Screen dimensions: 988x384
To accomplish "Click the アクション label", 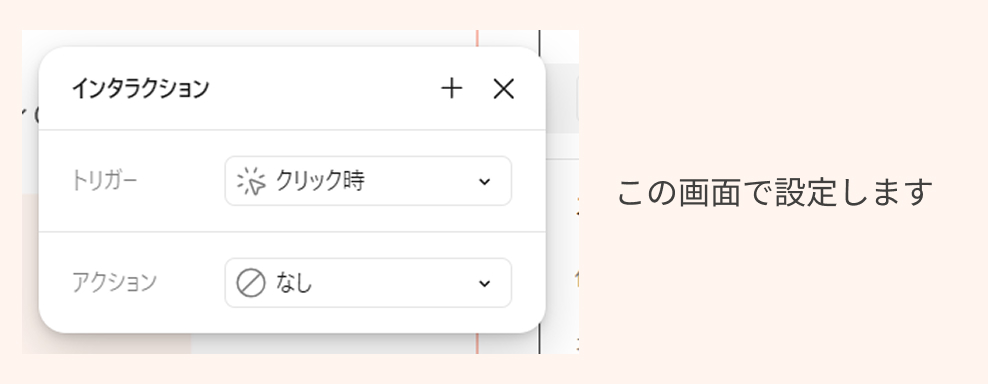I will (114, 282).
